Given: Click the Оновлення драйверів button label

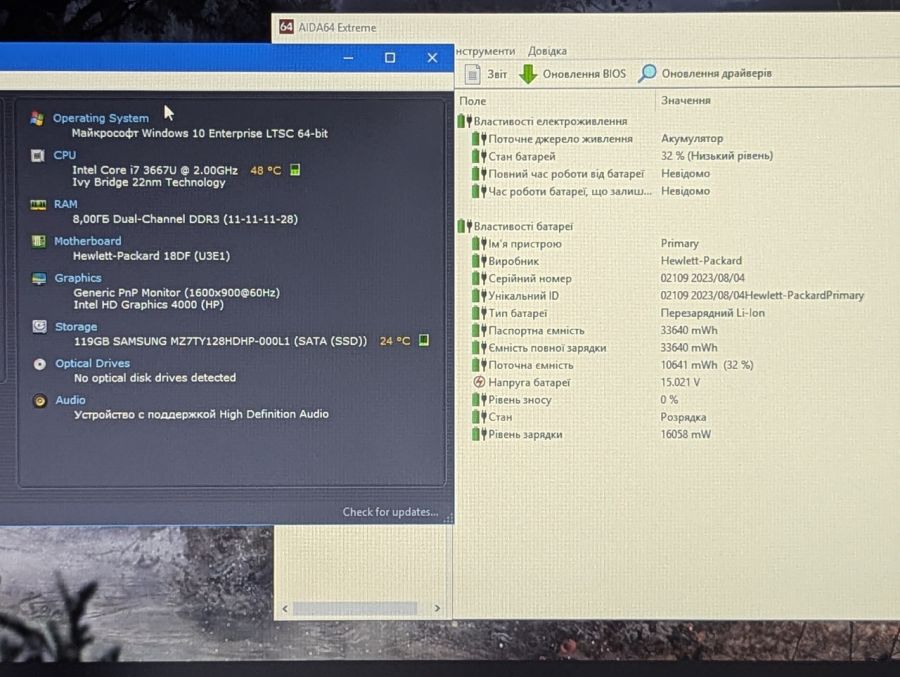Looking at the screenshot, I should pyautogui.click(x=716, y=73).
